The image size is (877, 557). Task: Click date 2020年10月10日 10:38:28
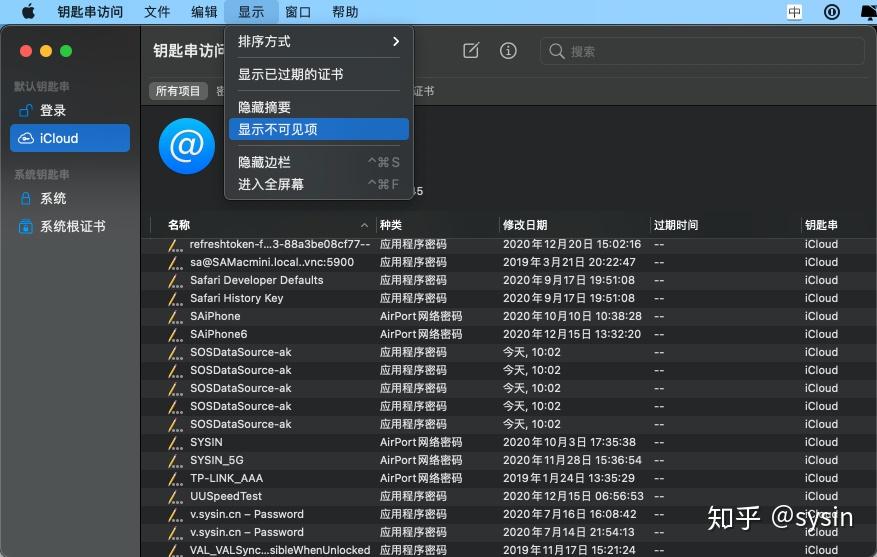(x=572, y=317)
